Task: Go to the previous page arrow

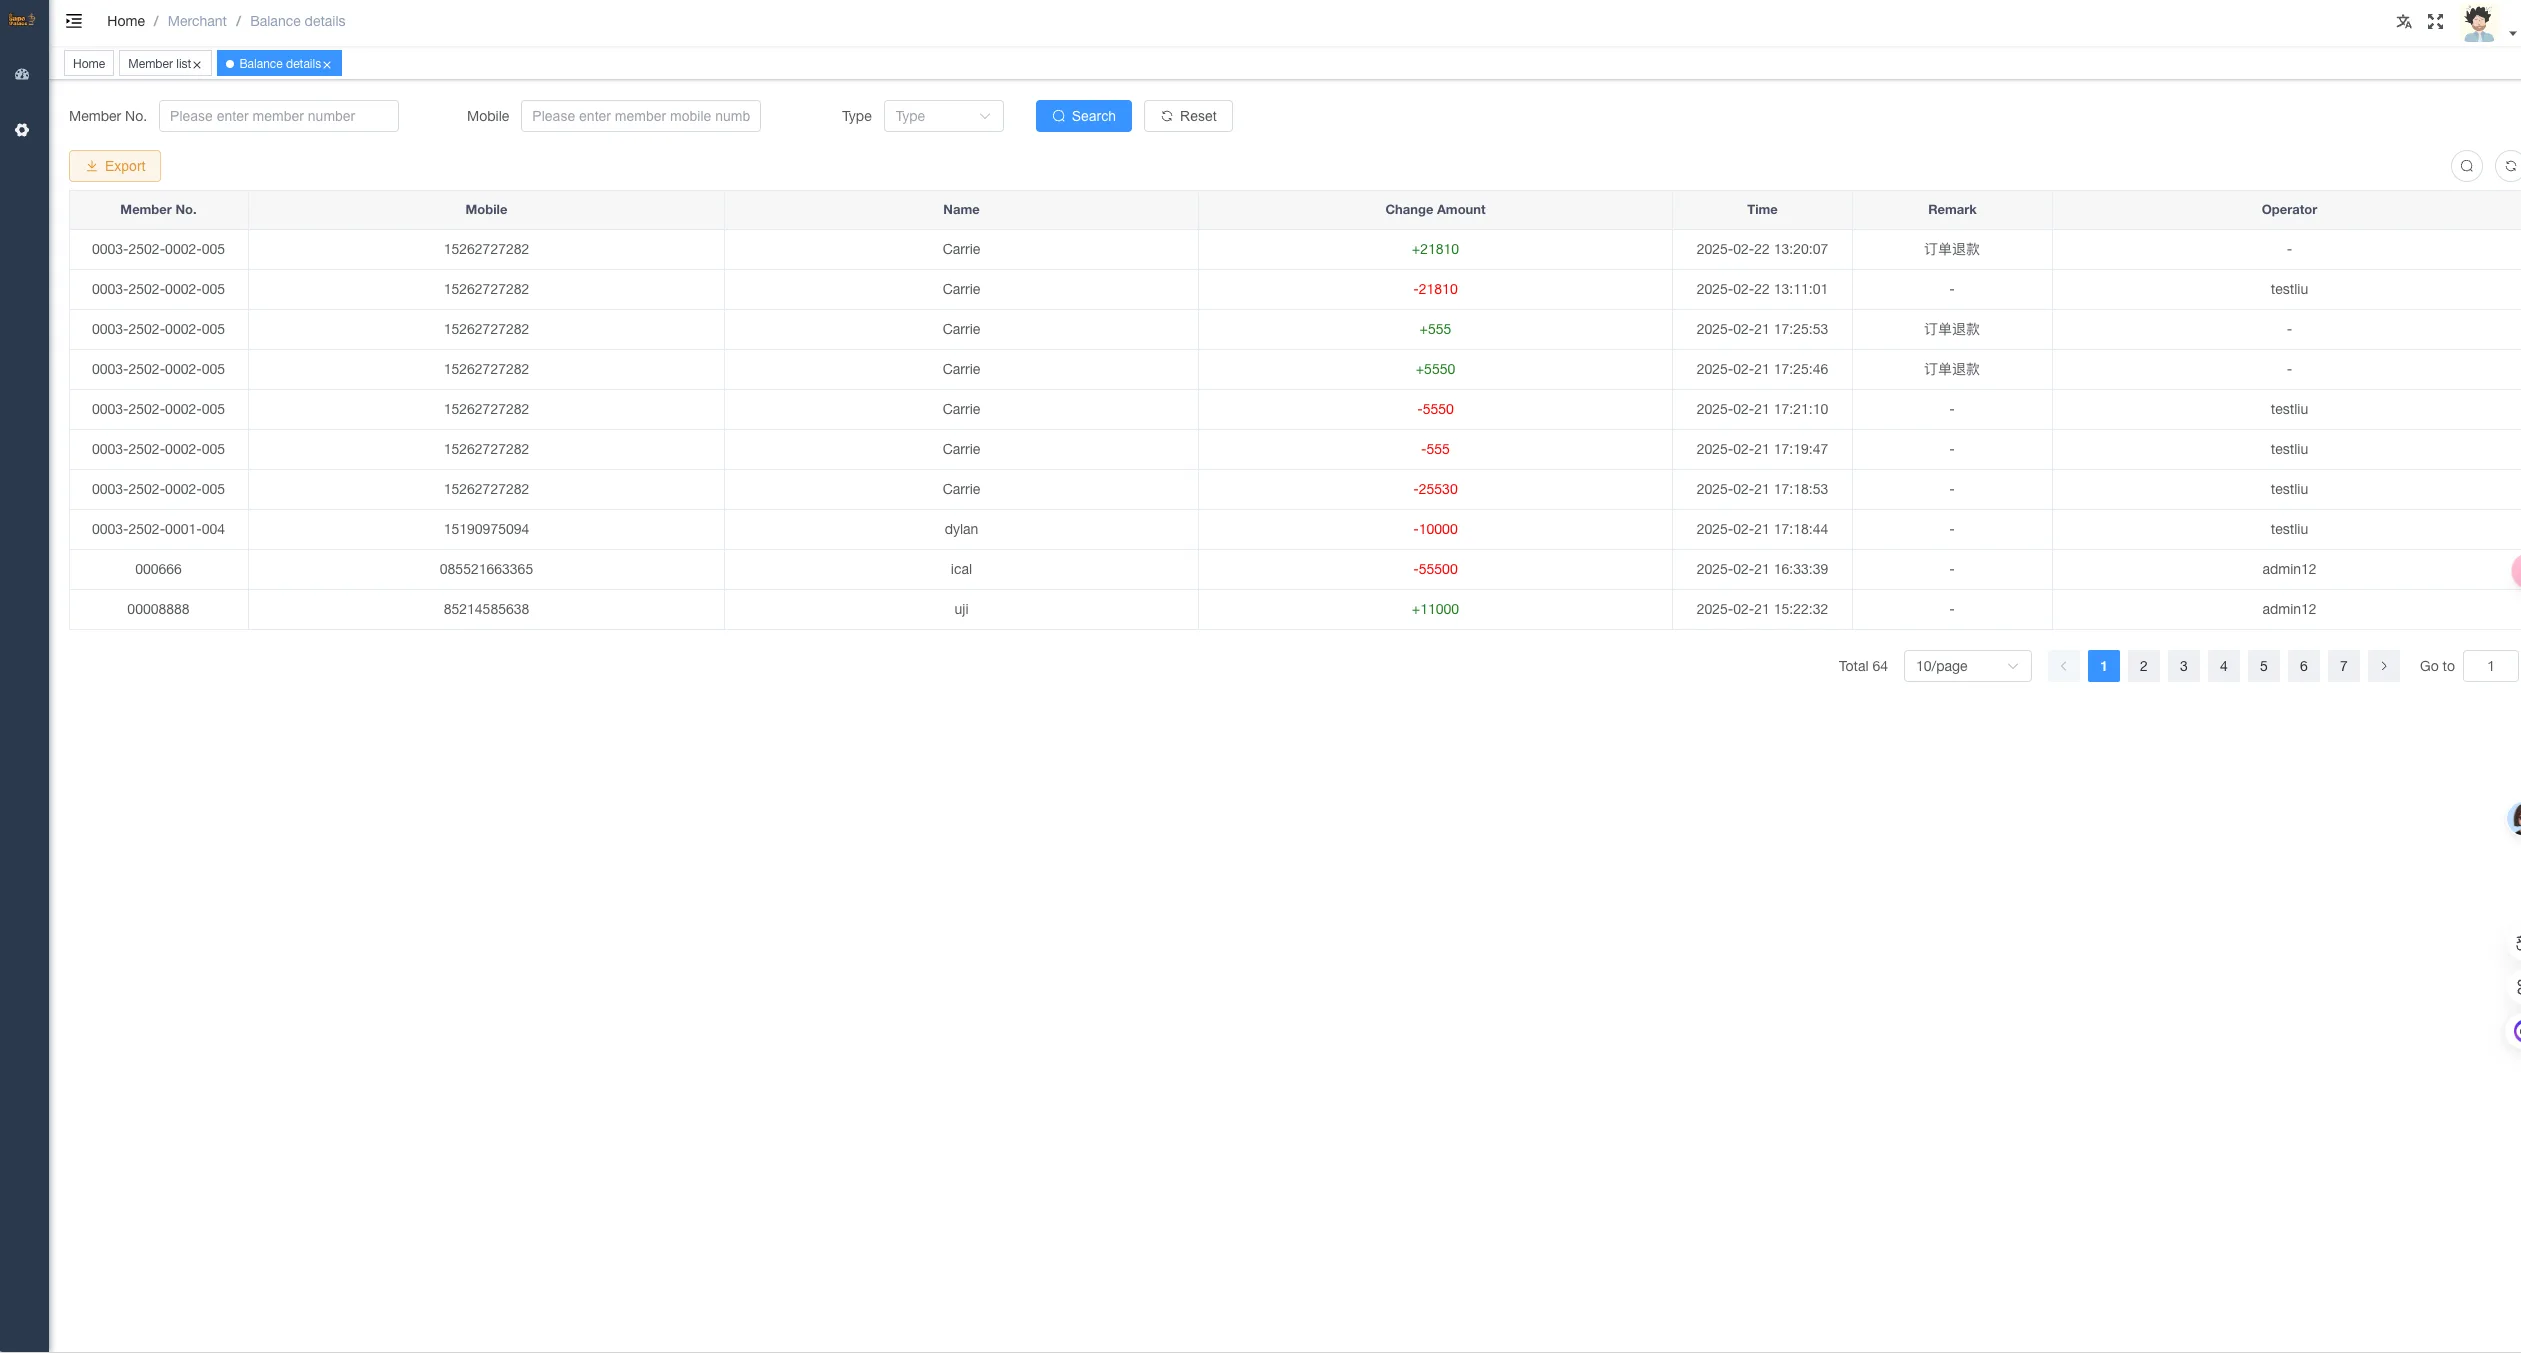Action: (x=2064, y=666)
